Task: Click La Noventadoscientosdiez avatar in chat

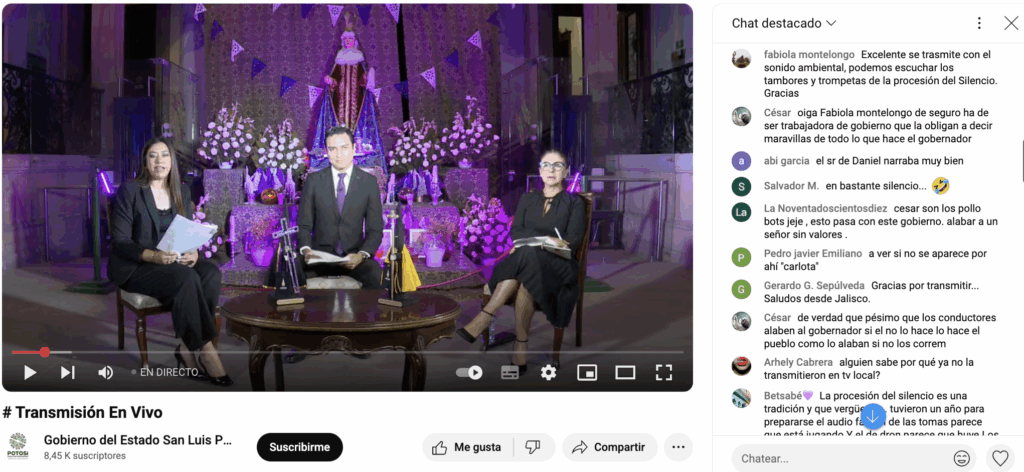Action: pyautogui.click(x=741, y=212)
